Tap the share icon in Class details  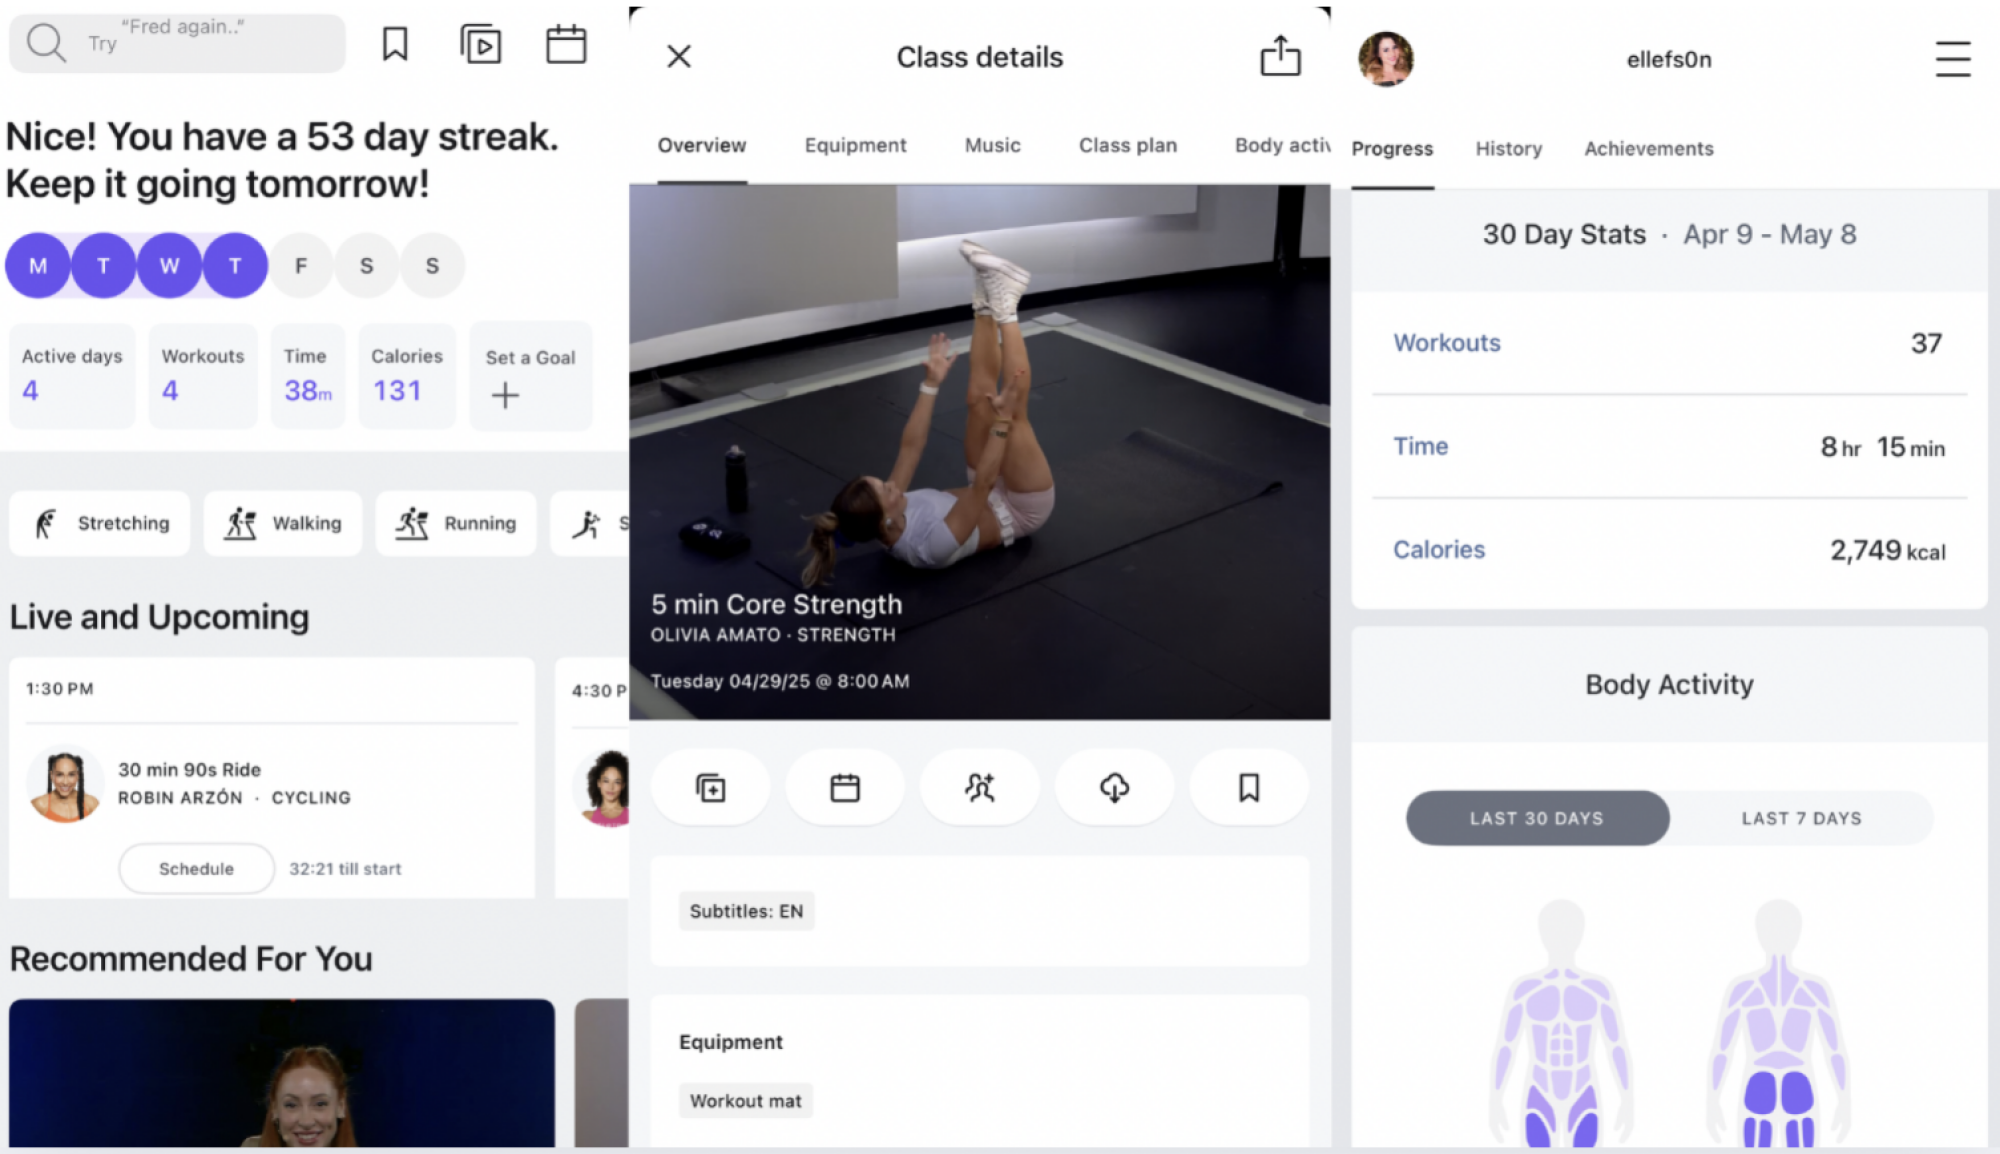[1280, 56]
